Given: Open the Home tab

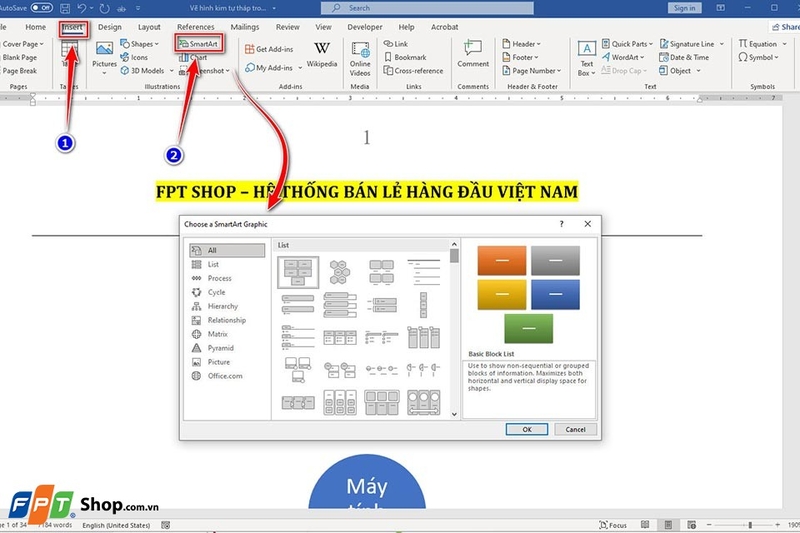Looking at the screenshot, I should (x=35, y=27).
